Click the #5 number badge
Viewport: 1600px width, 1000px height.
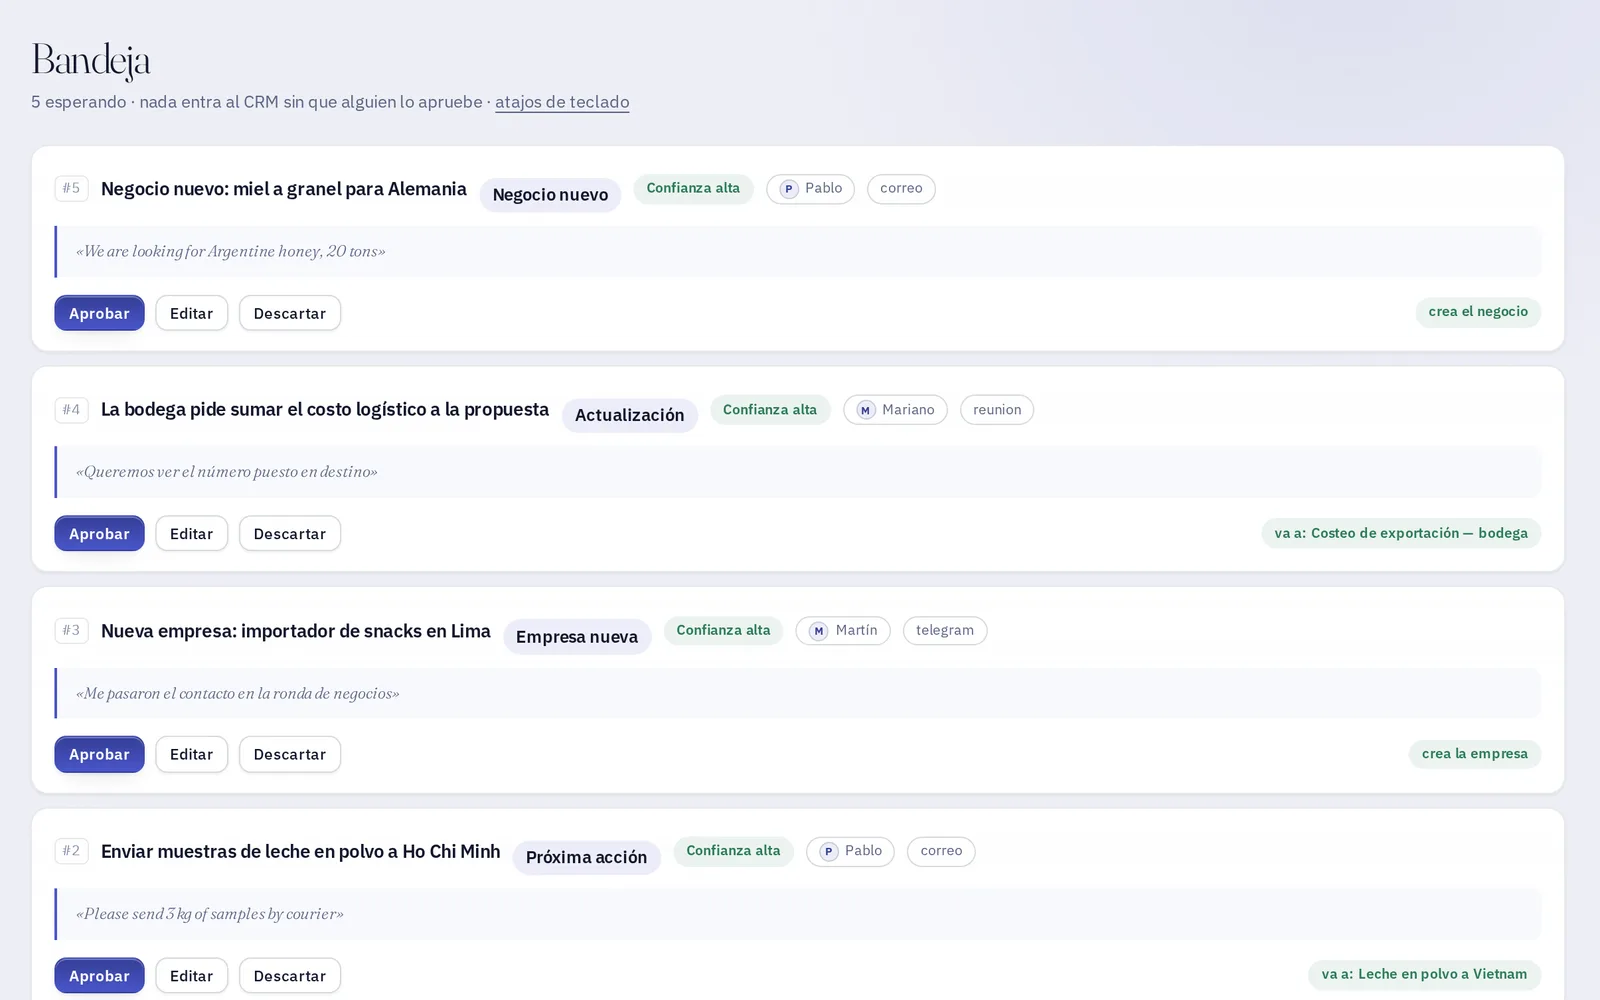point(71,188)
